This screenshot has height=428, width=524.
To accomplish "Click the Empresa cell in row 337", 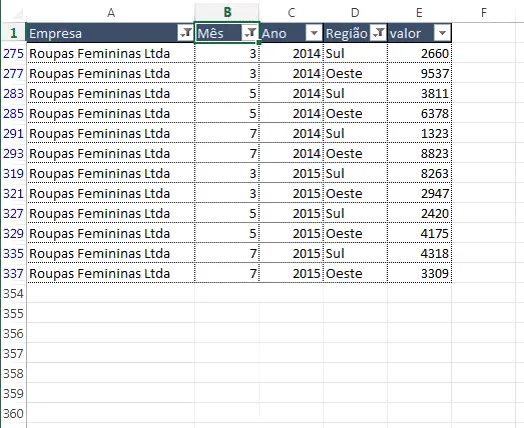I will click(x=111, y=274).
